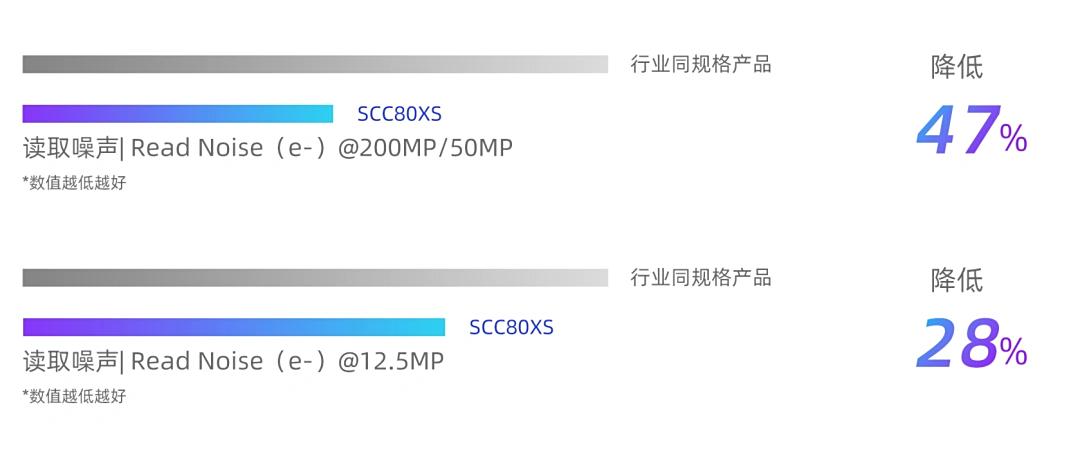Click 降低 heading above the 28% value
Image resolution: width=1080 pixels, height=459 pixels.
tap(957, 280)
